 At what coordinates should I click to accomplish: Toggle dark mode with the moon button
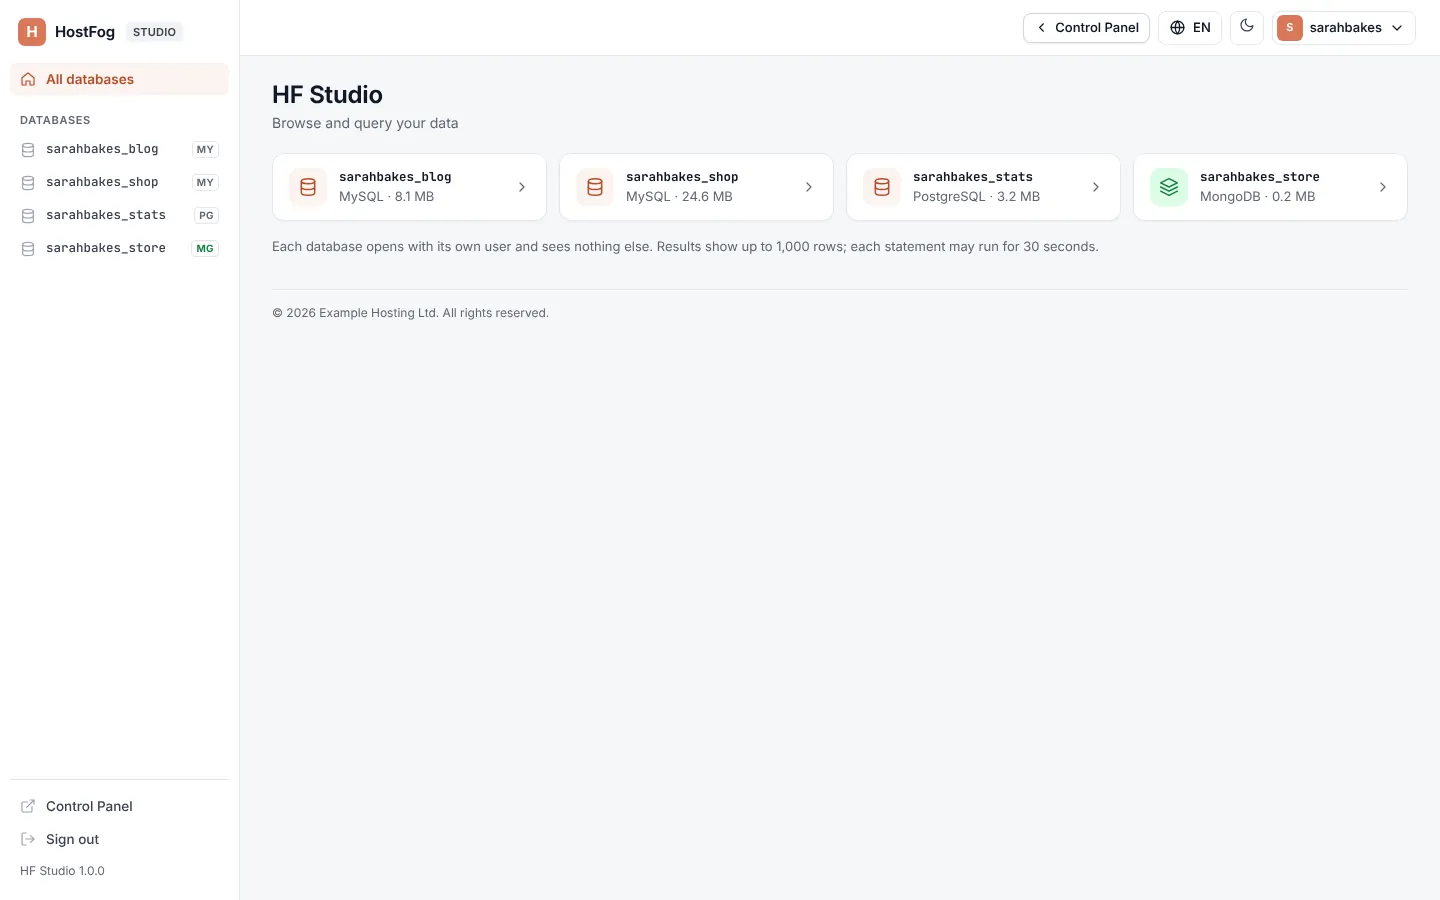coord(1247,27)
